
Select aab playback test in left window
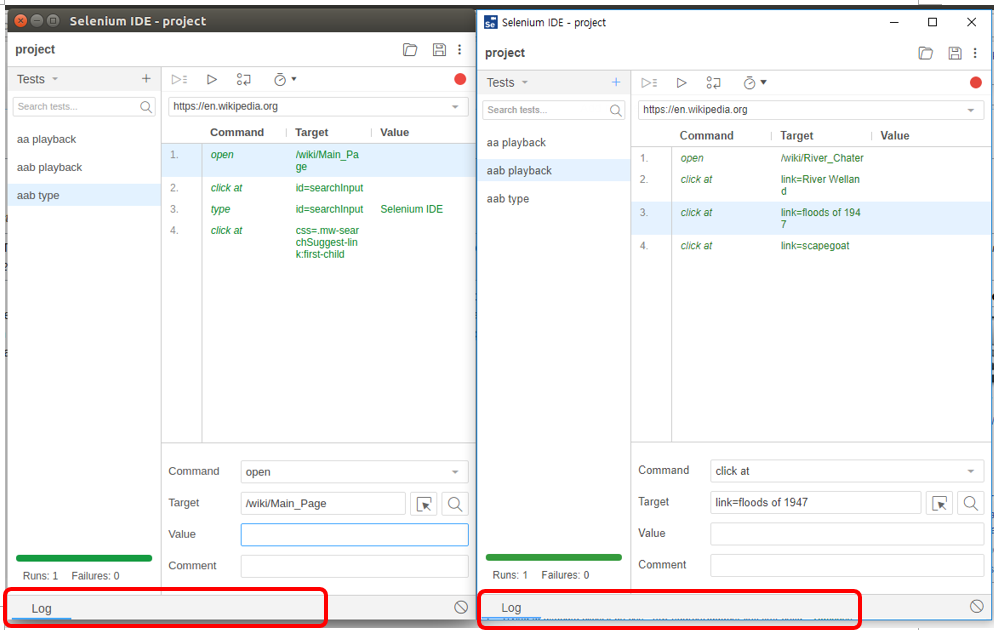84,167
